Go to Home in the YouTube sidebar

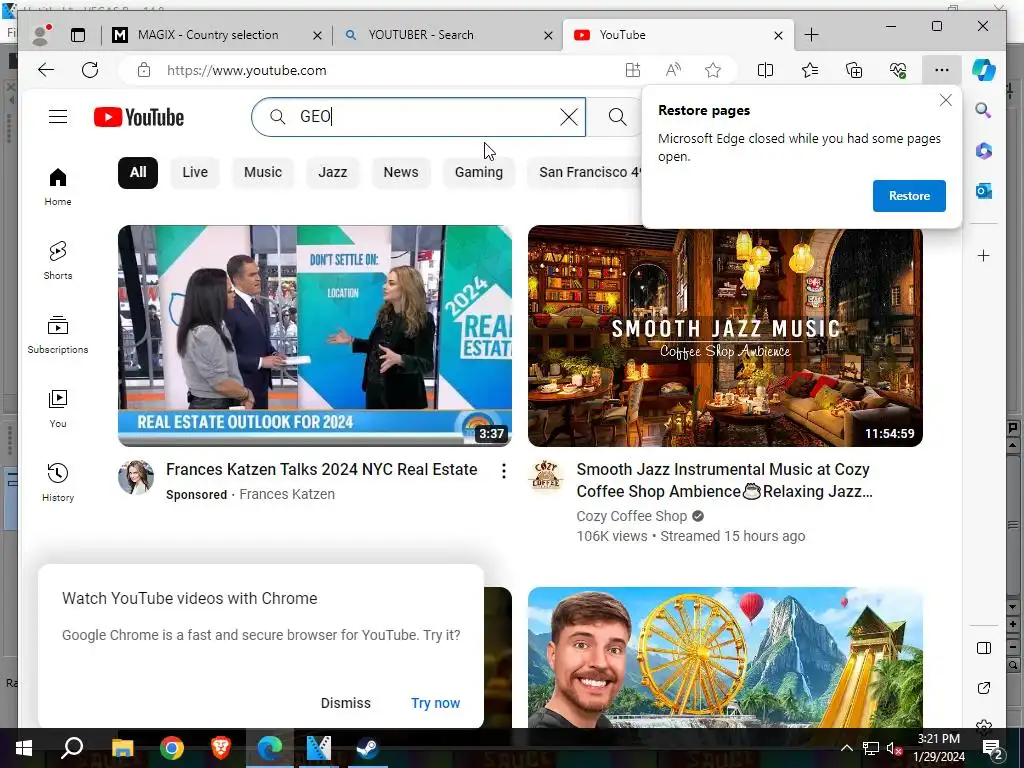coord(58,187)
